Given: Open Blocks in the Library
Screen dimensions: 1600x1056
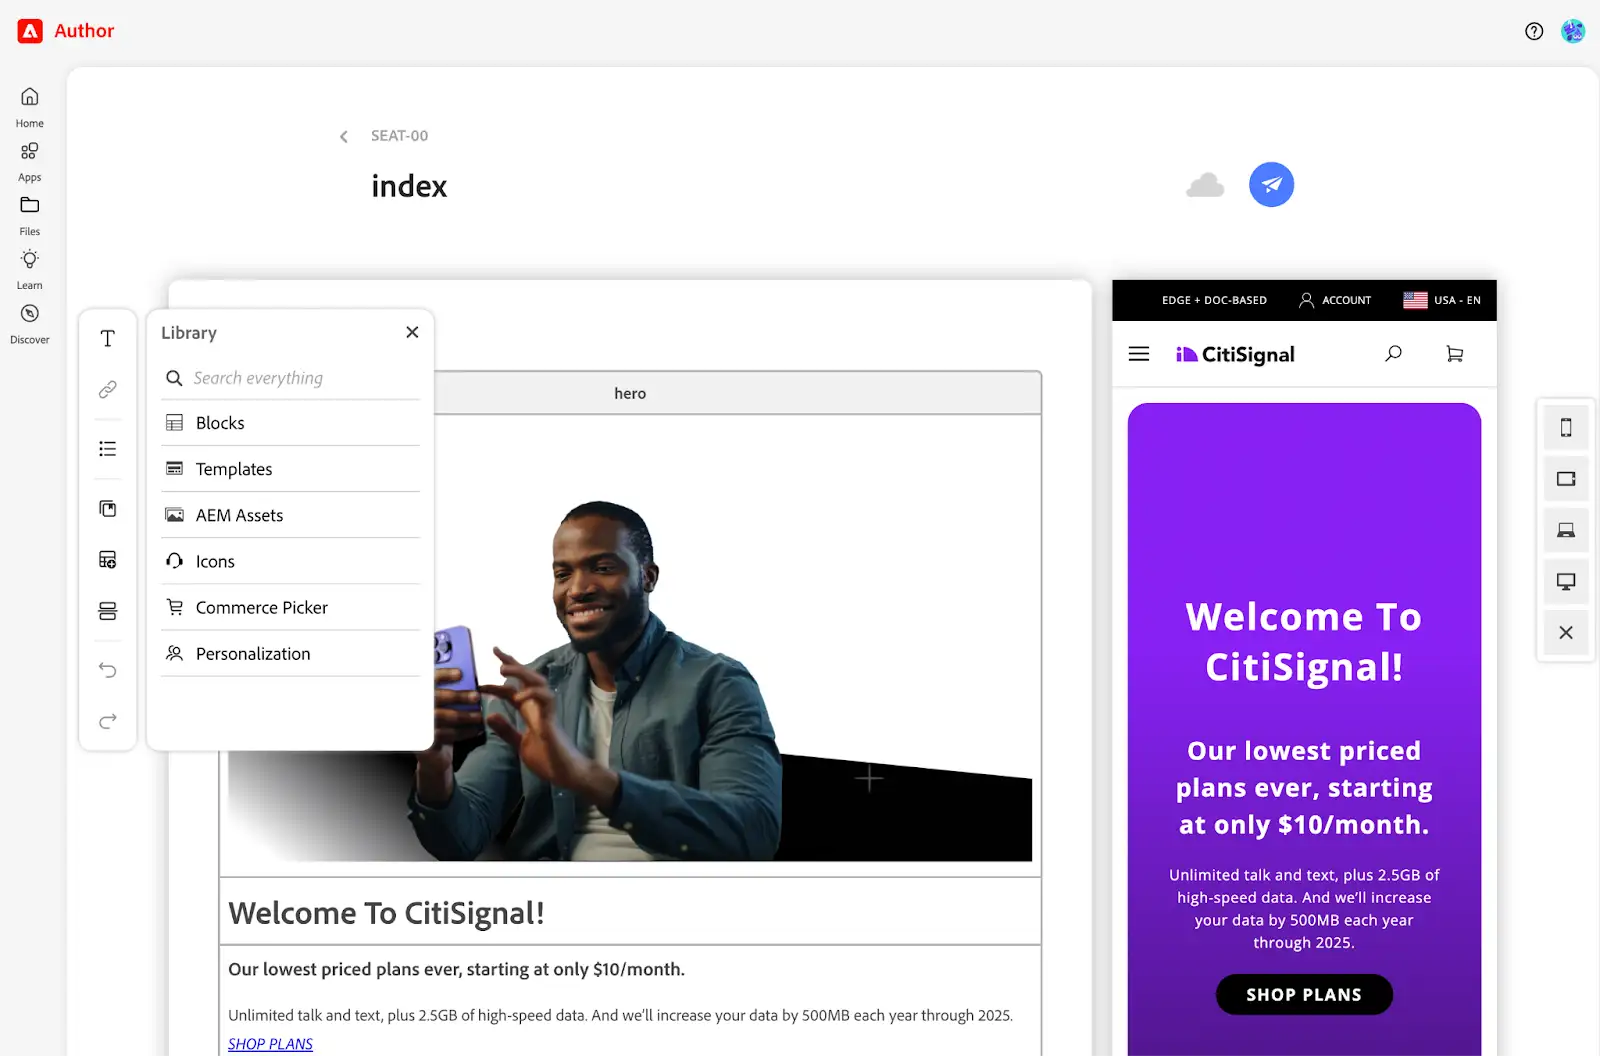Looking at the screenshot, I should [x=290, y=423].
